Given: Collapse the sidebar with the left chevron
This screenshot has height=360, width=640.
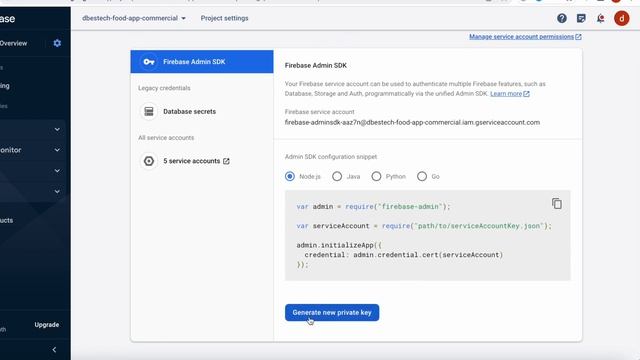Looking at the screenshot, I should pyautogui.click(x=54, y=350).
